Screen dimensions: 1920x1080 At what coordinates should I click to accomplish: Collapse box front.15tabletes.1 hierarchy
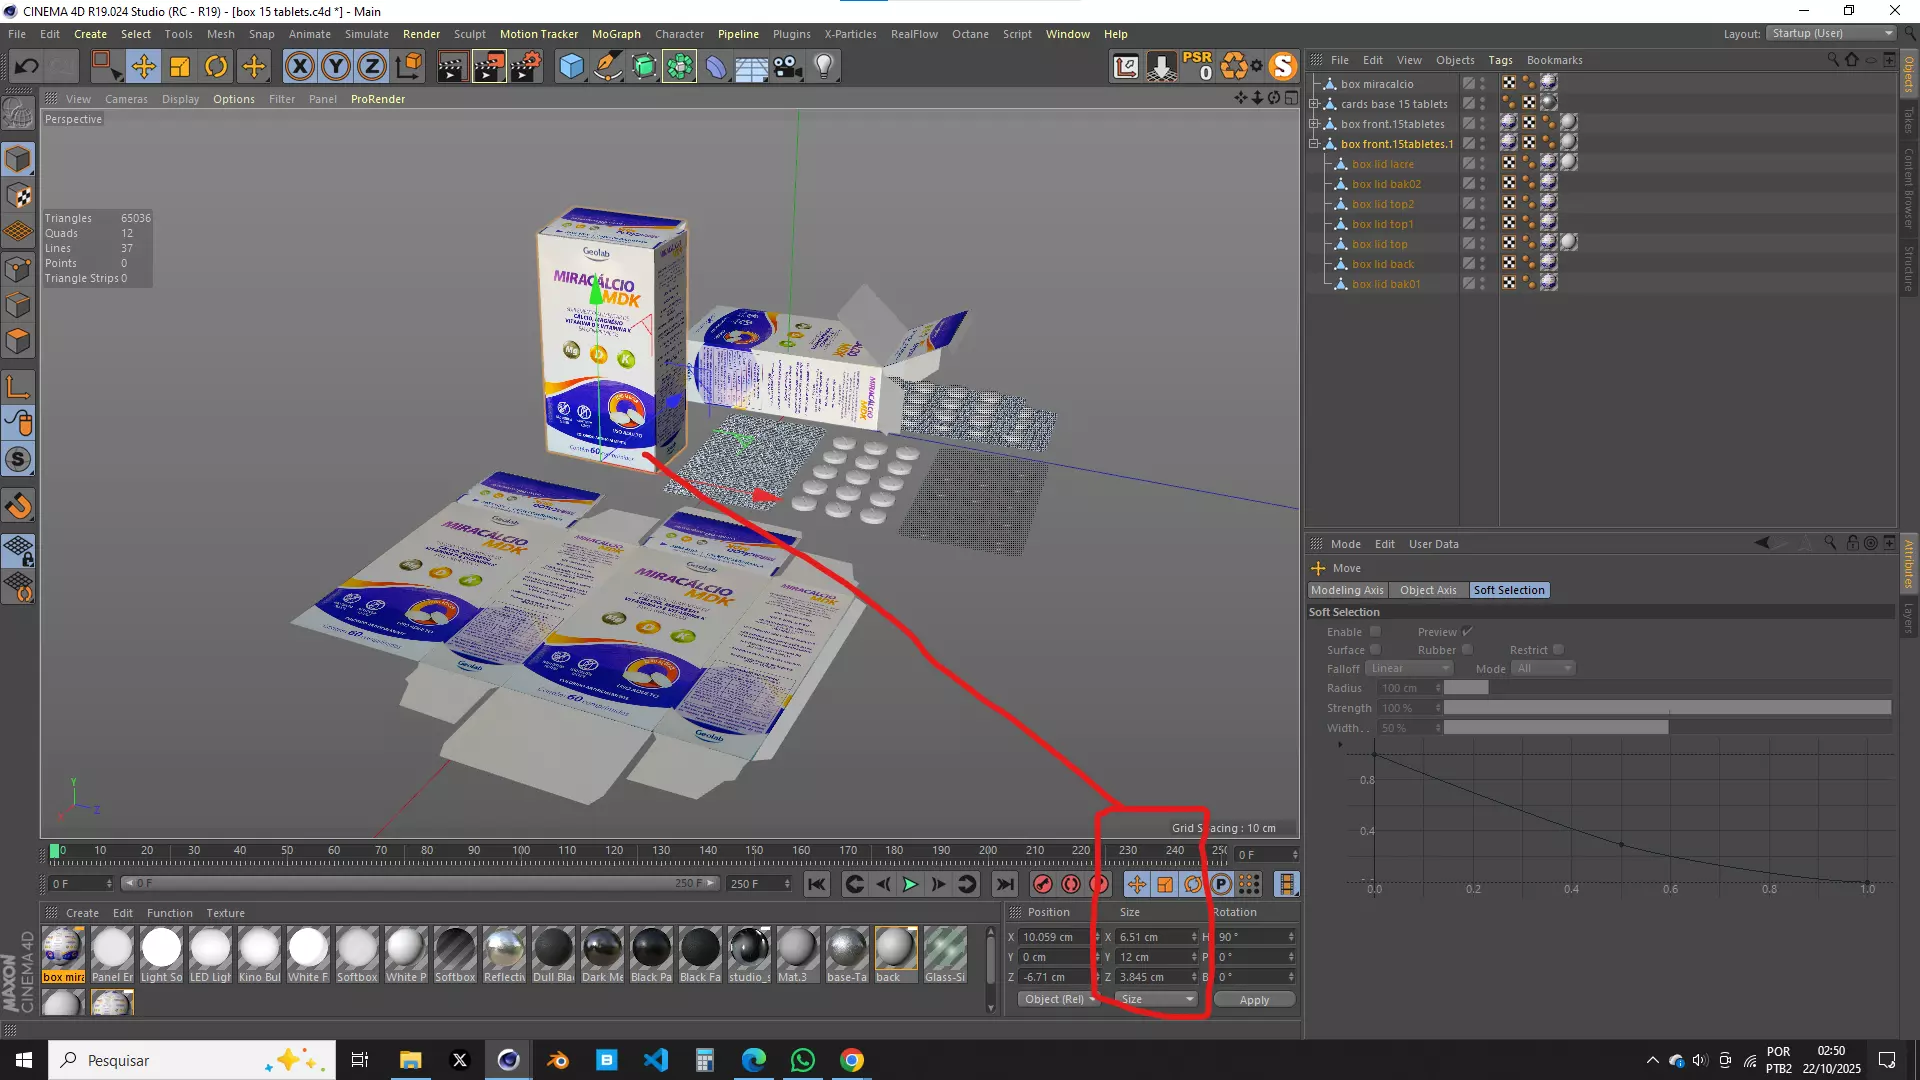(1314, 144)
